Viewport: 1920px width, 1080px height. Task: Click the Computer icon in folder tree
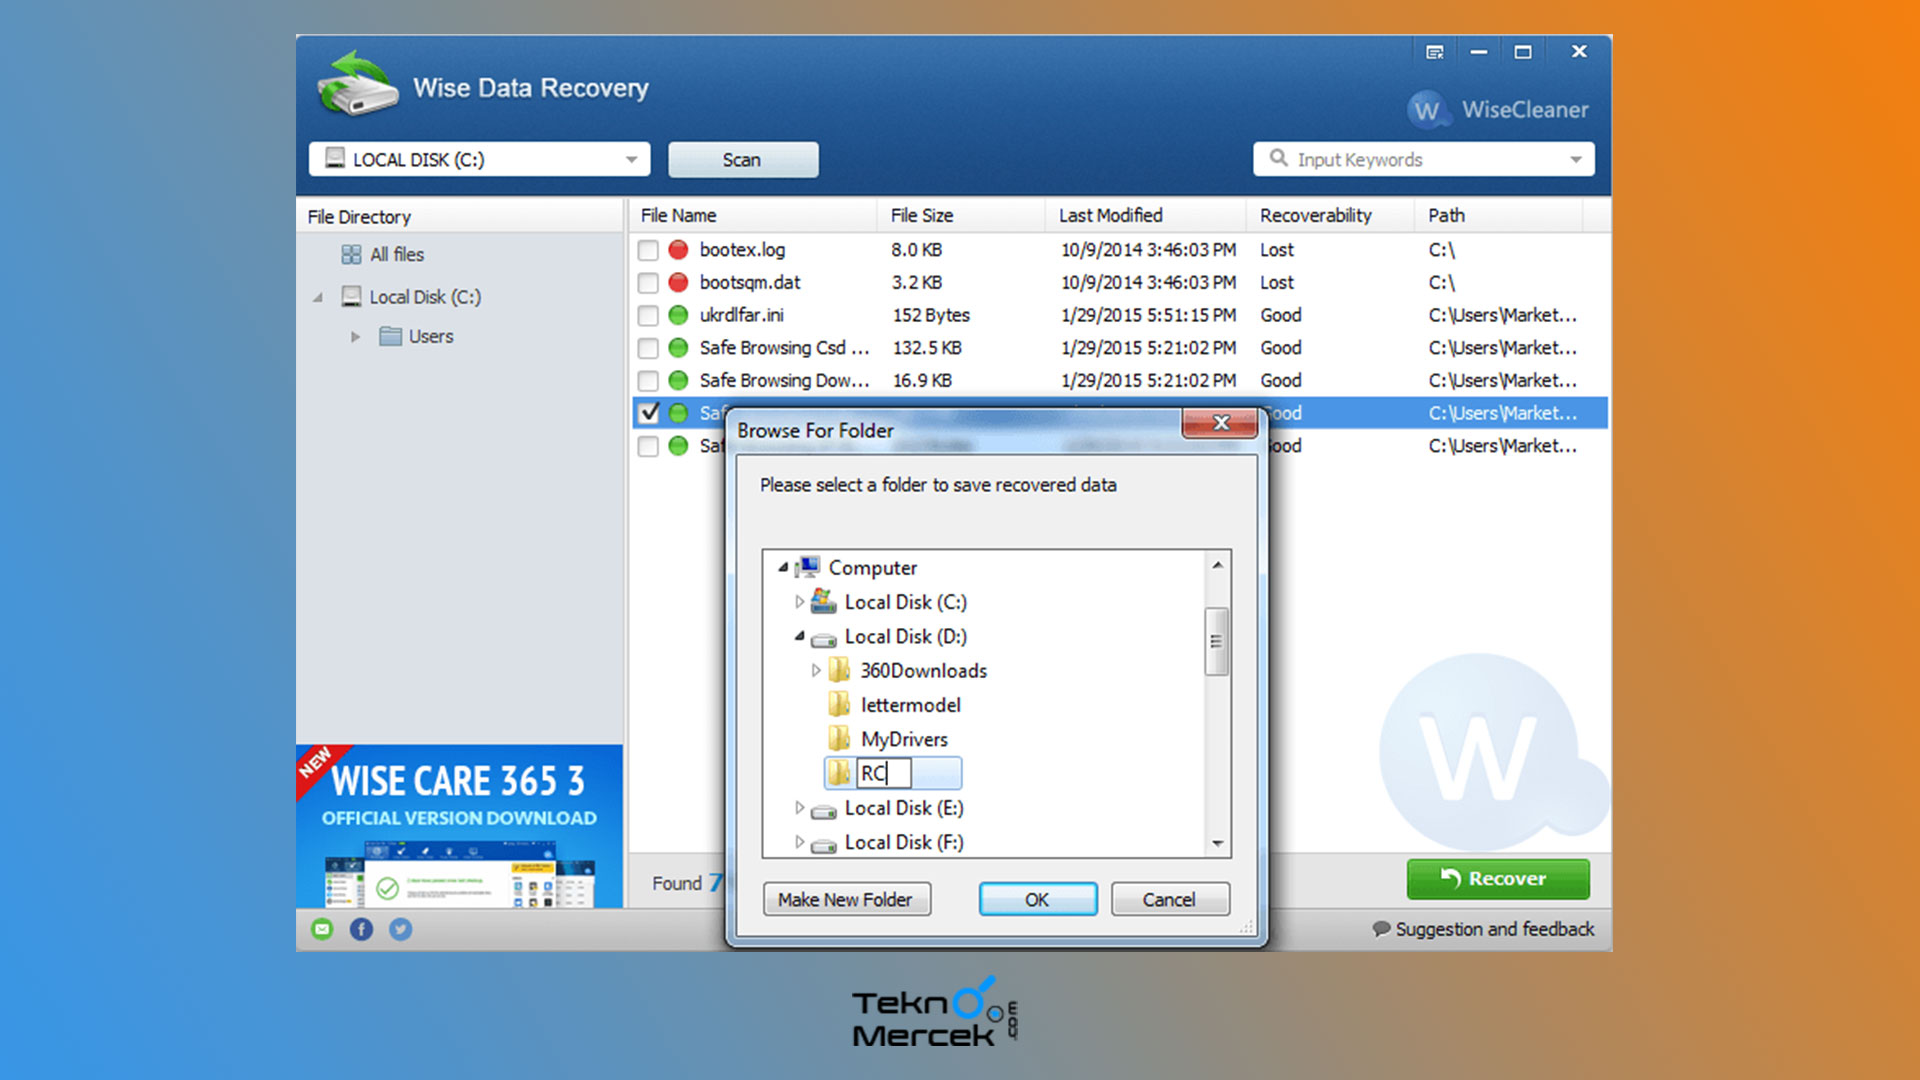point(808,567)
